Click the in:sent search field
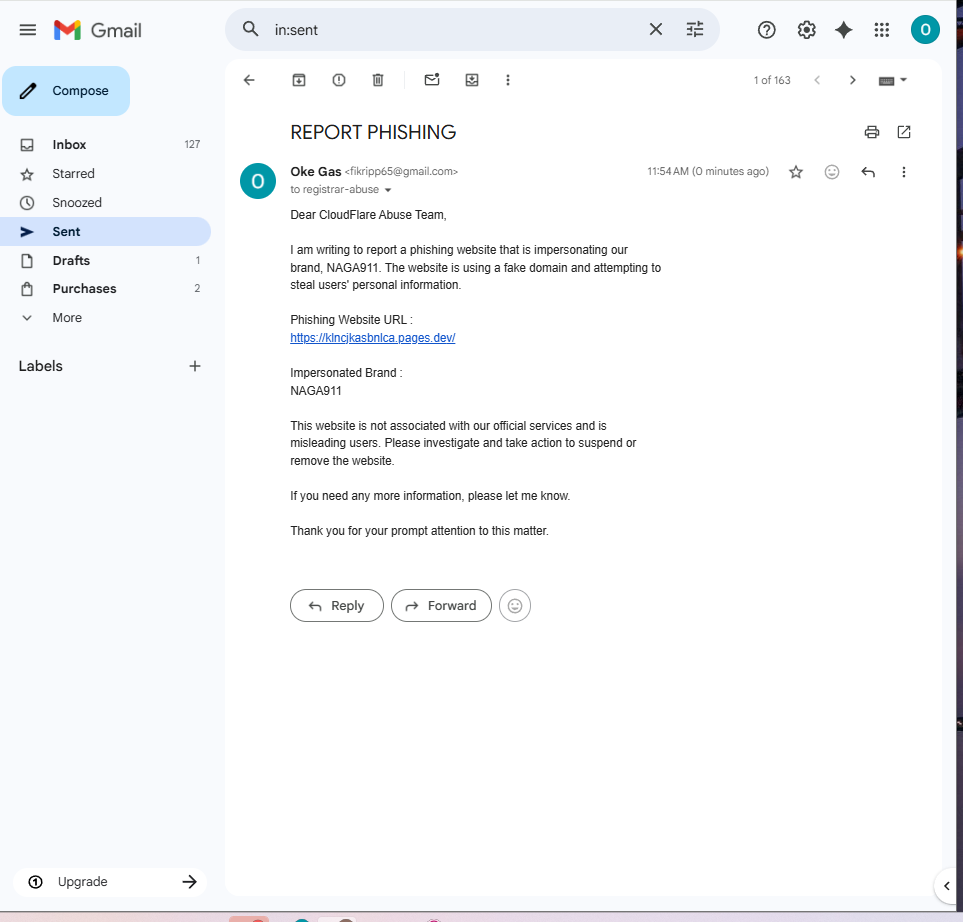Viewport: 963px width, 922px height. coord(454,29)
